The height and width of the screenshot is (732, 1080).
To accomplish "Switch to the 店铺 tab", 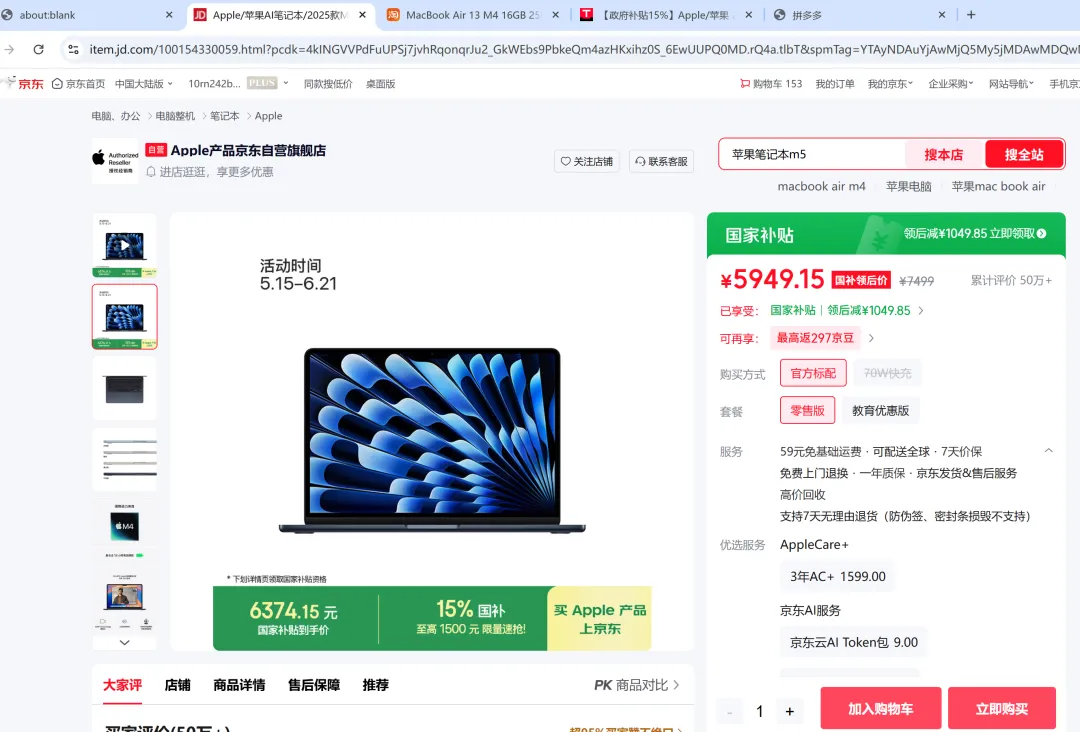I will (178, 685).
